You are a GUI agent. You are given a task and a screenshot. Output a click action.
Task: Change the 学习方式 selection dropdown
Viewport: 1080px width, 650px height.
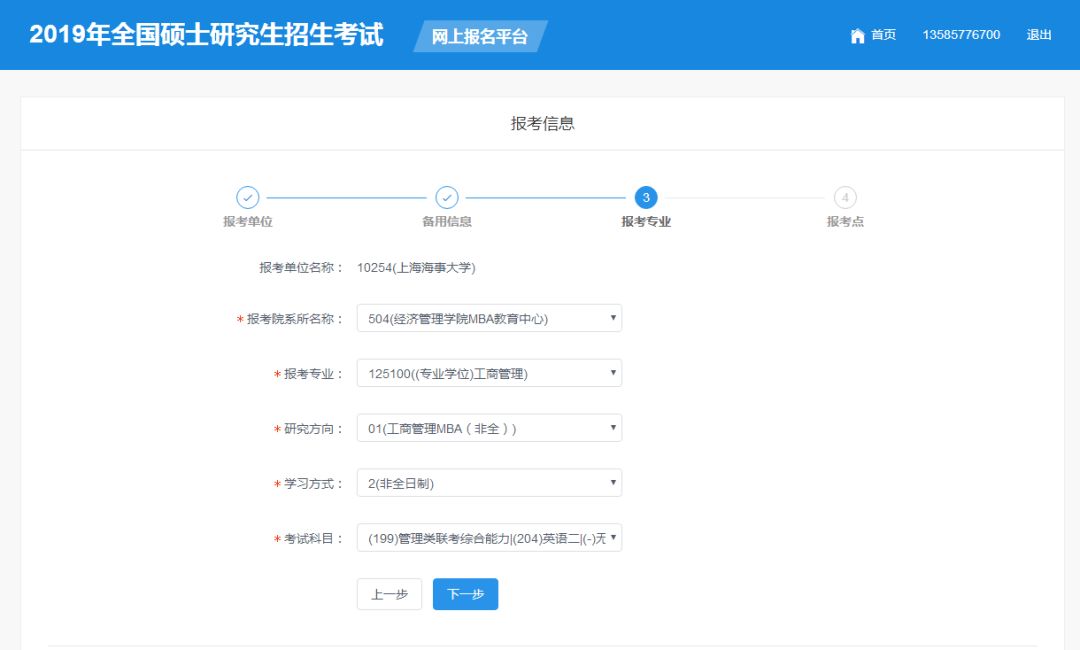[489, 484]
